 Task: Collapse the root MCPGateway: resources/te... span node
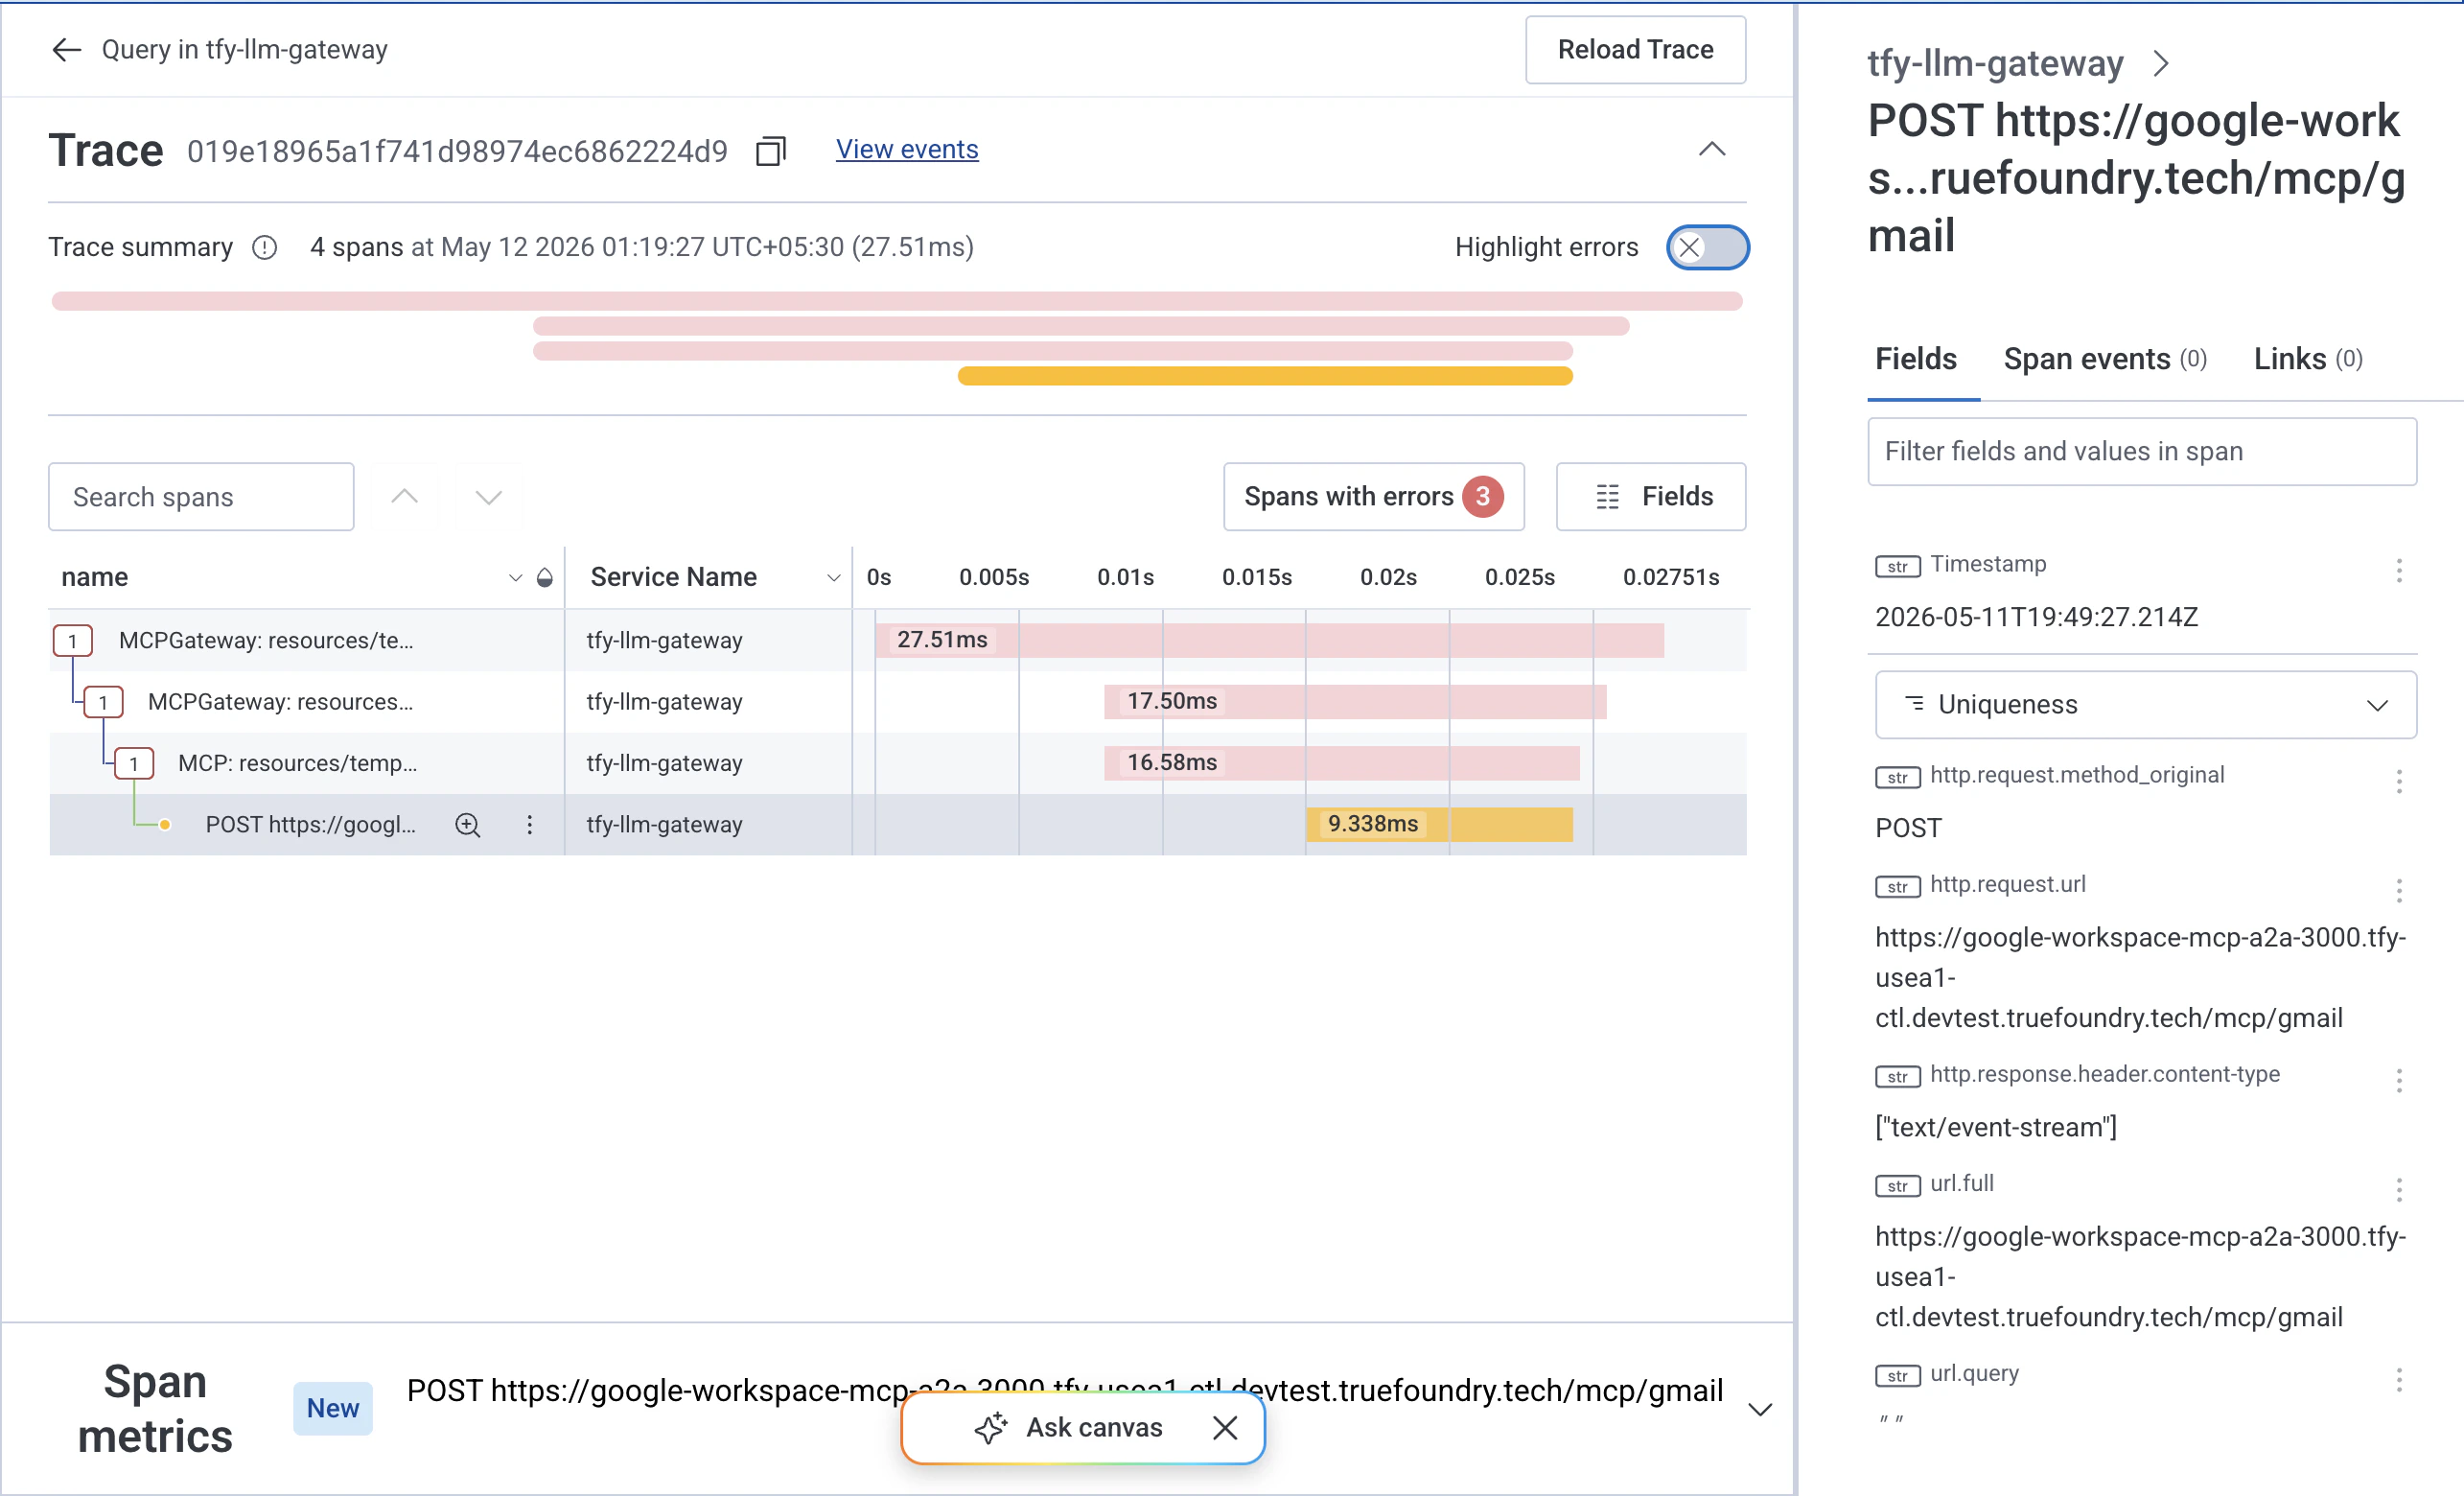(x=72, y=641)
